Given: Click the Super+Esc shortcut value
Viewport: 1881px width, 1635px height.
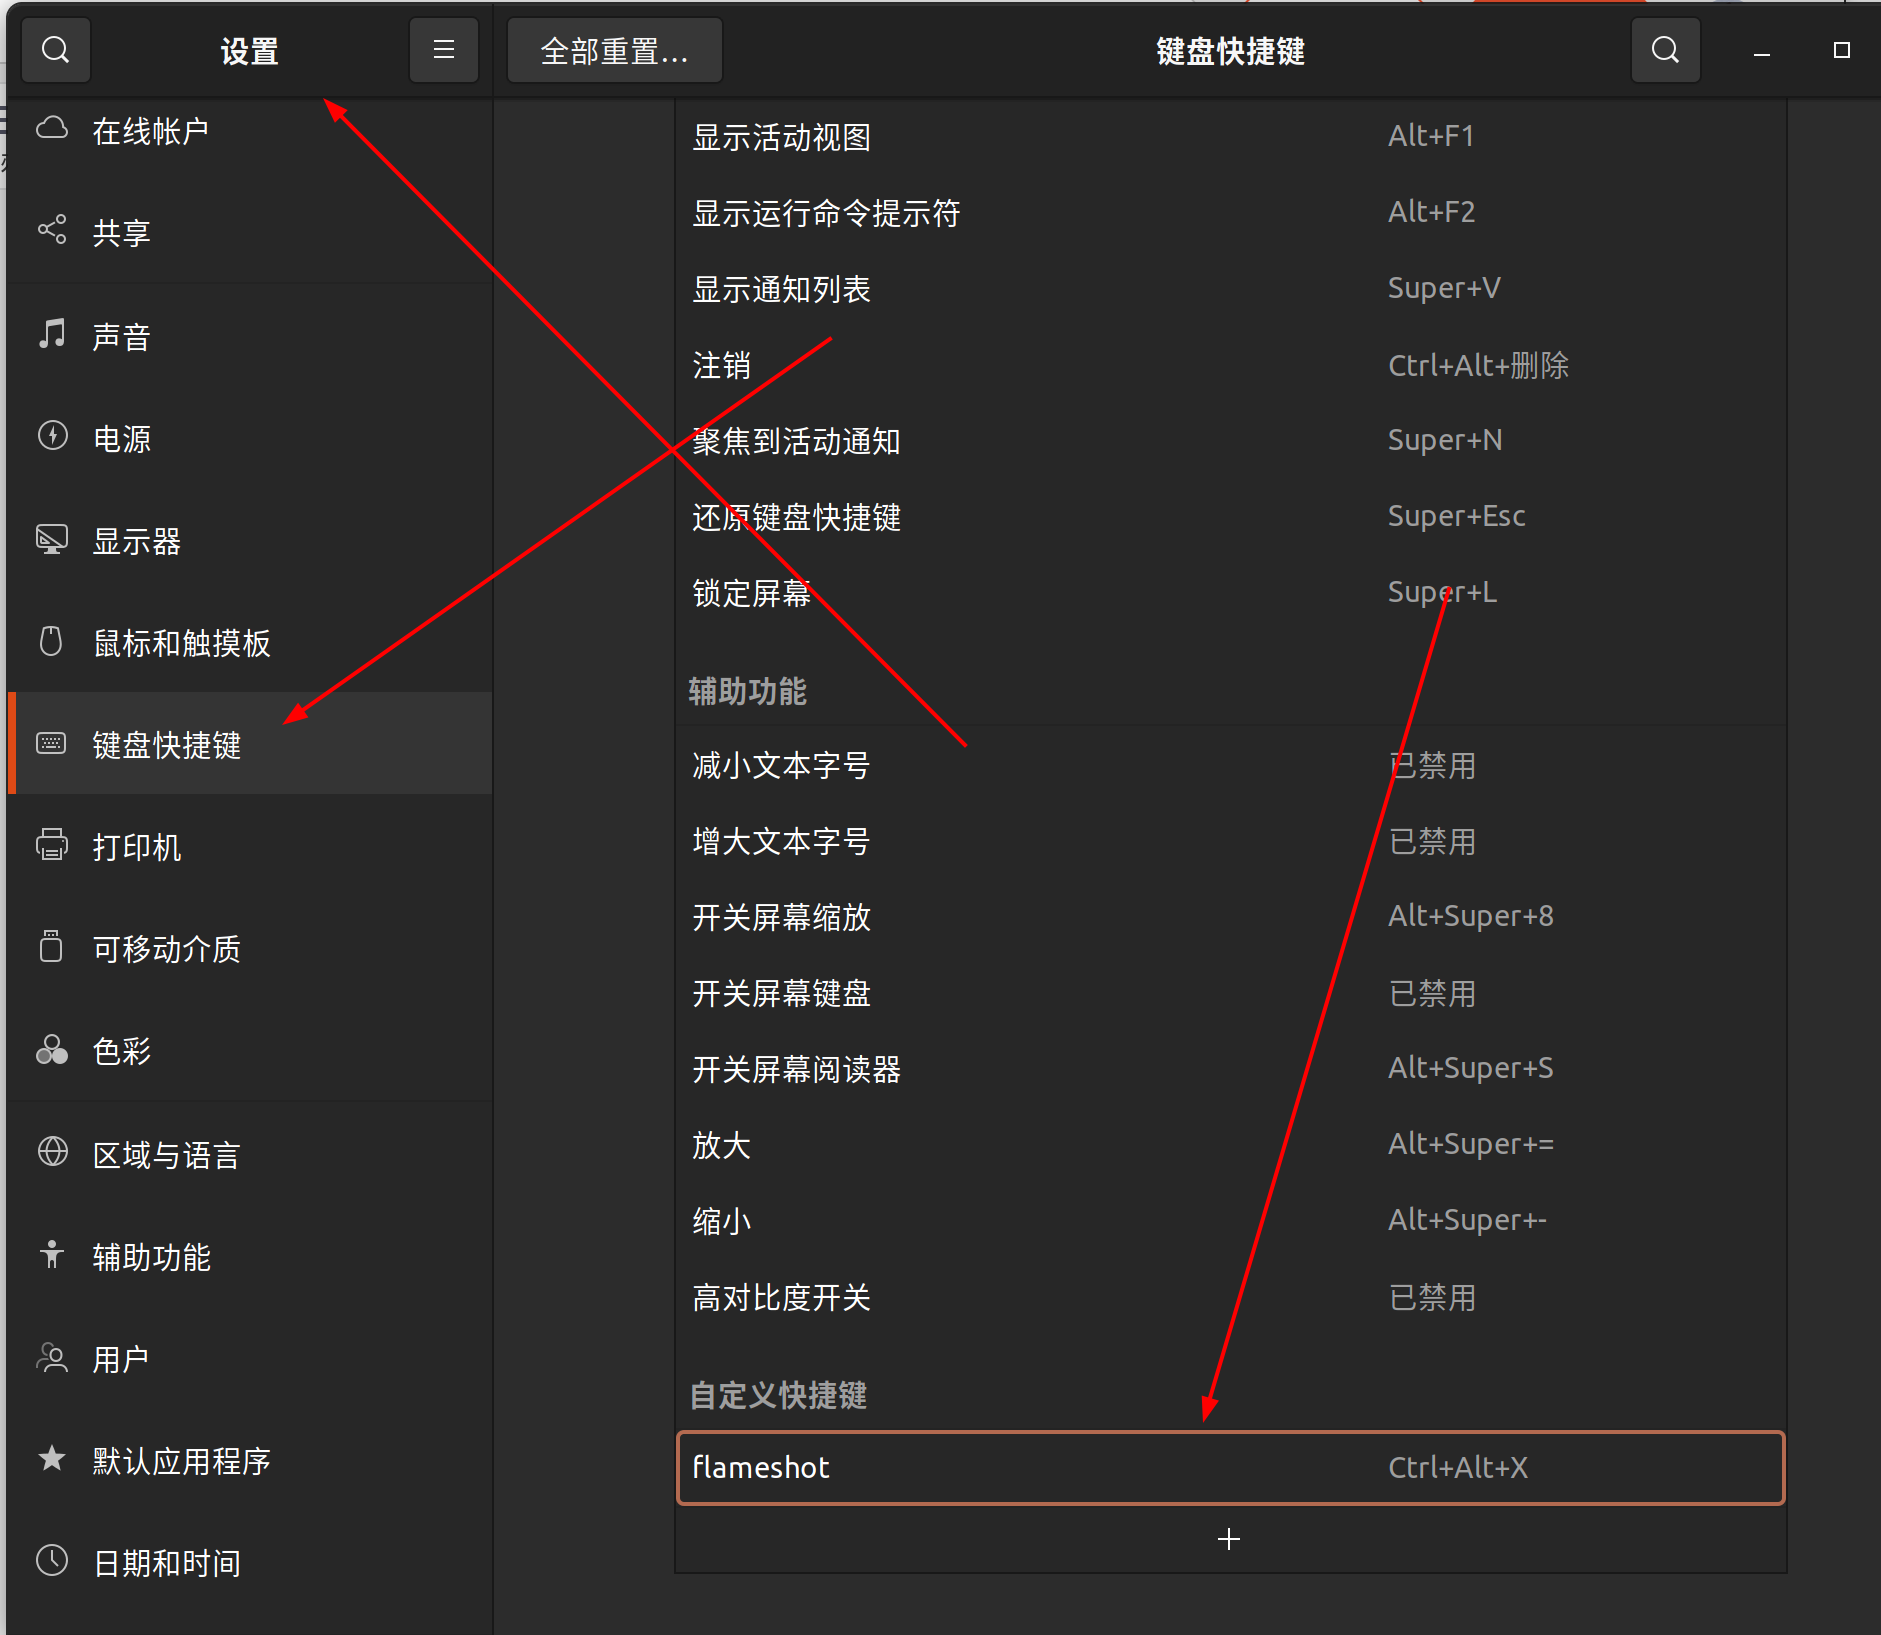Looking at the screenshot, I should click(1456, 516).
